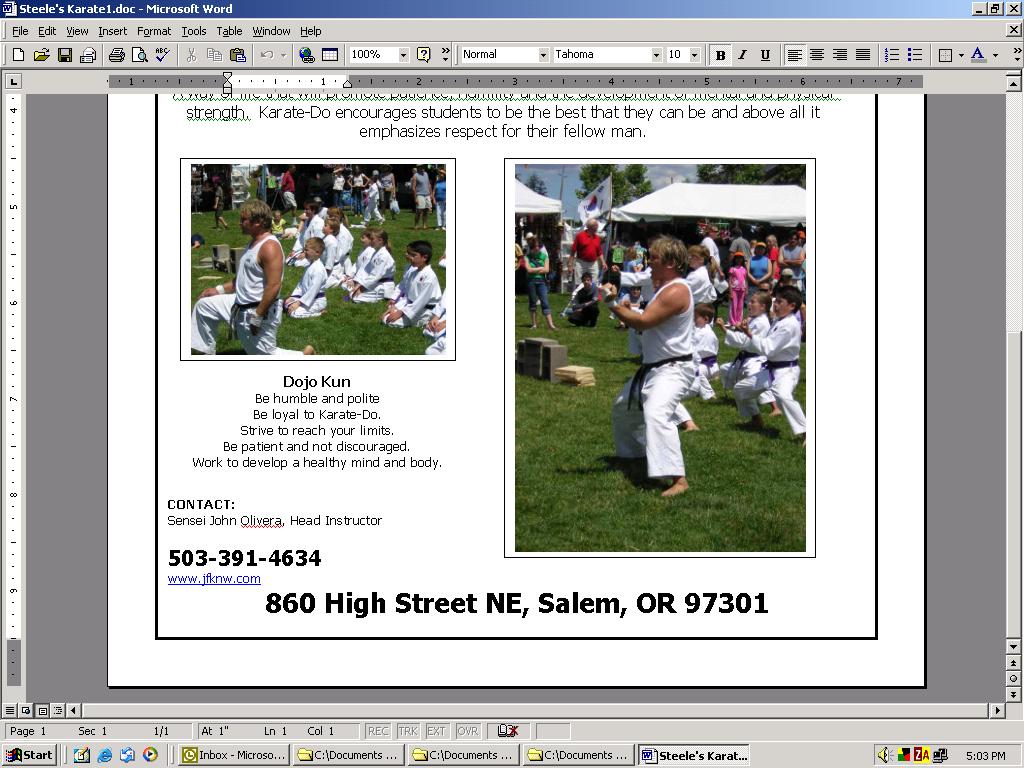The image size is (1024, 768).
Task: Click the karate demonstration photo on the right
Action: tap(660, 358)
